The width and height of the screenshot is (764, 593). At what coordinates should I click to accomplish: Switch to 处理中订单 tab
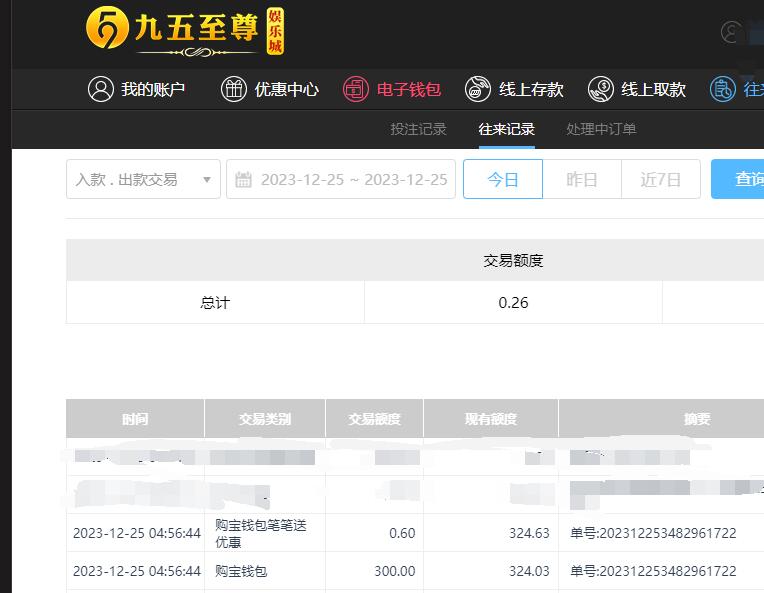coord(601,129)
